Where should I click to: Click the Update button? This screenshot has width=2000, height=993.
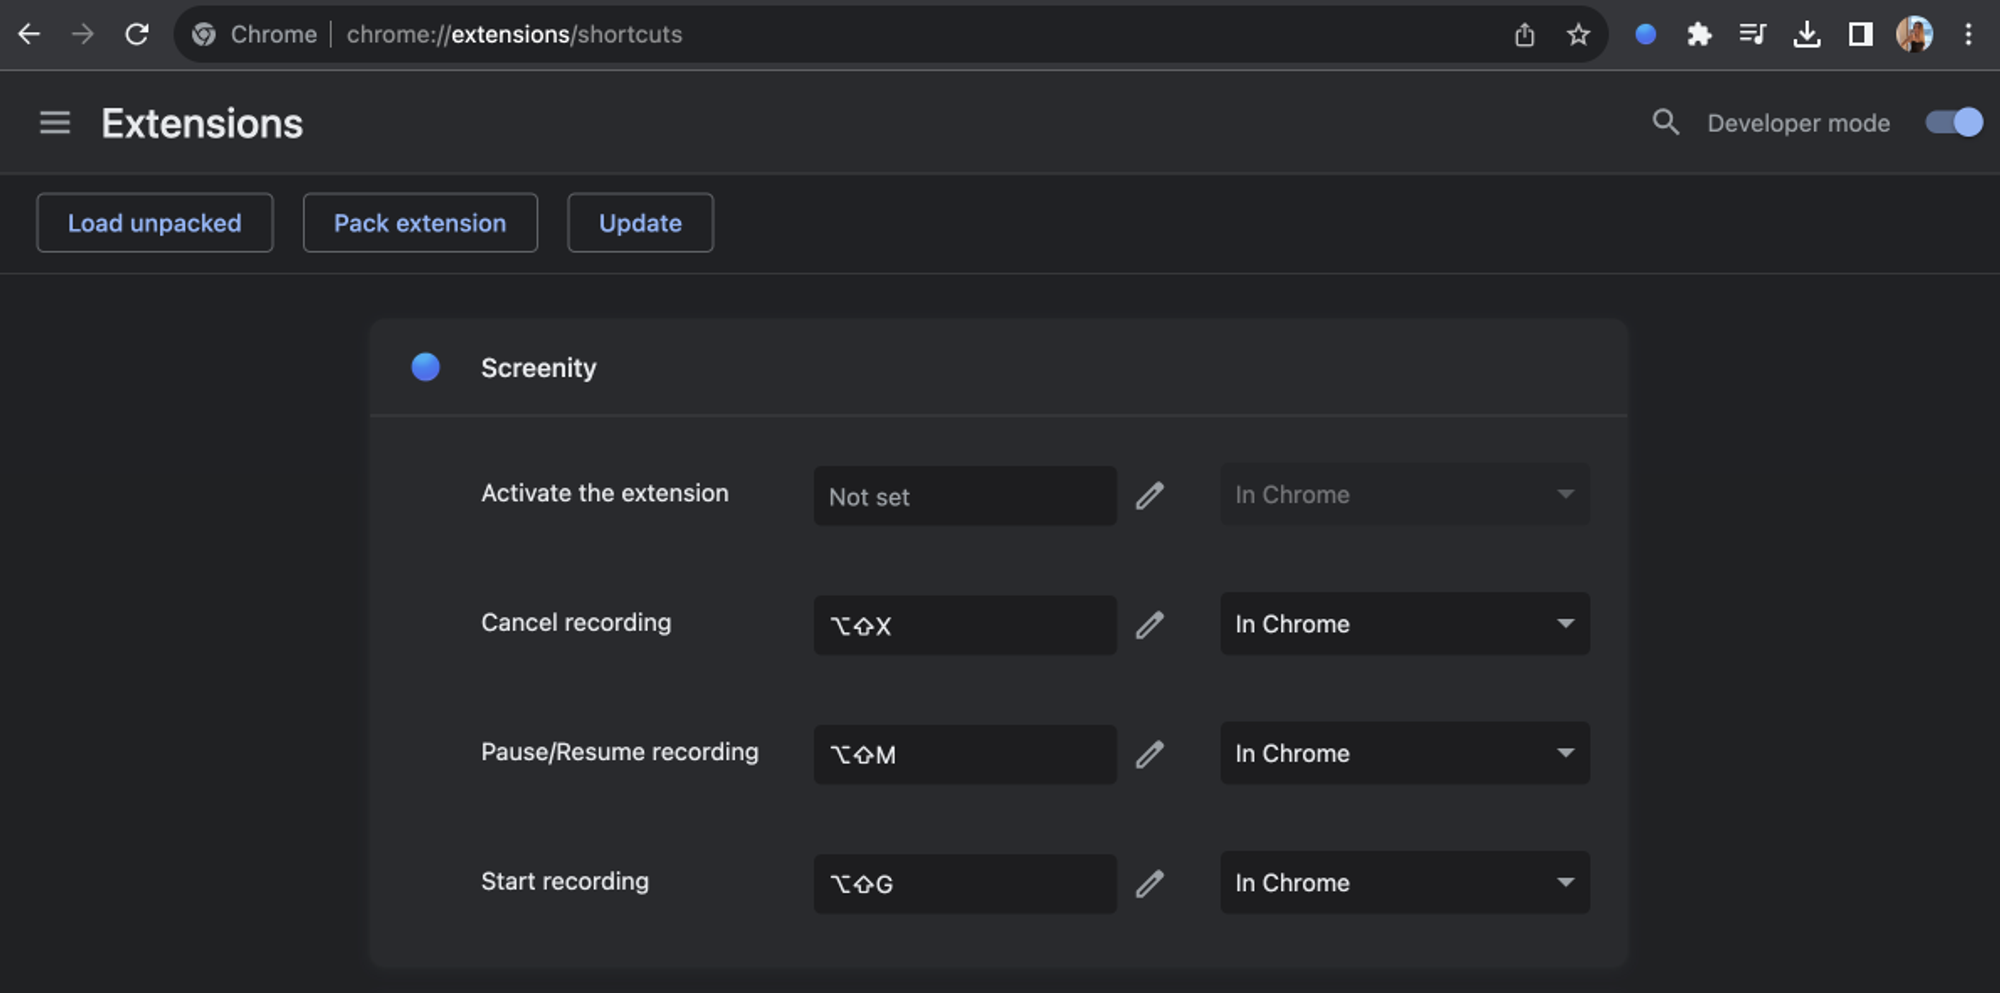640,223
